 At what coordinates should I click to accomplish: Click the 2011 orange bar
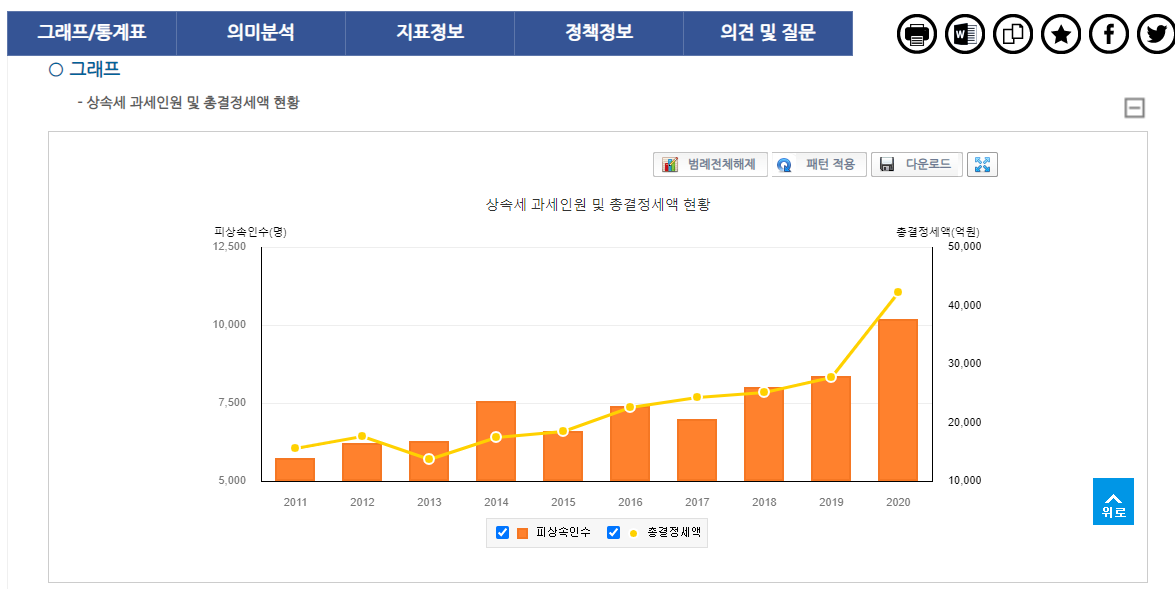click(295, 469)
